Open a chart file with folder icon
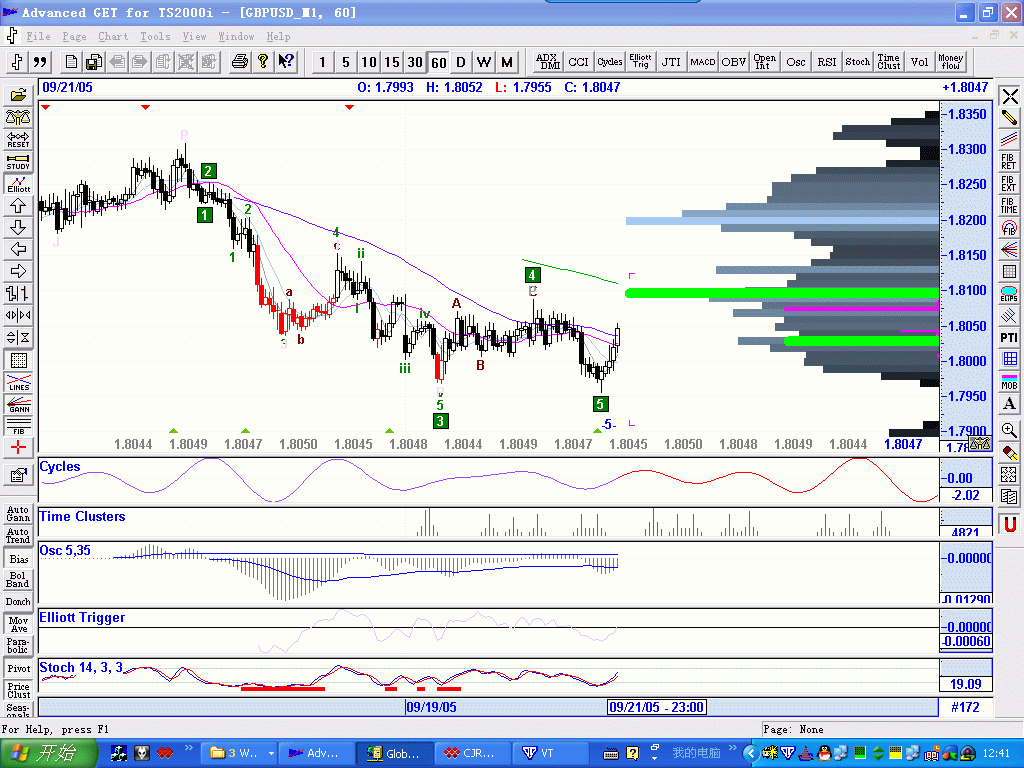The image size is (1024, 768). [x=18, y=95]
